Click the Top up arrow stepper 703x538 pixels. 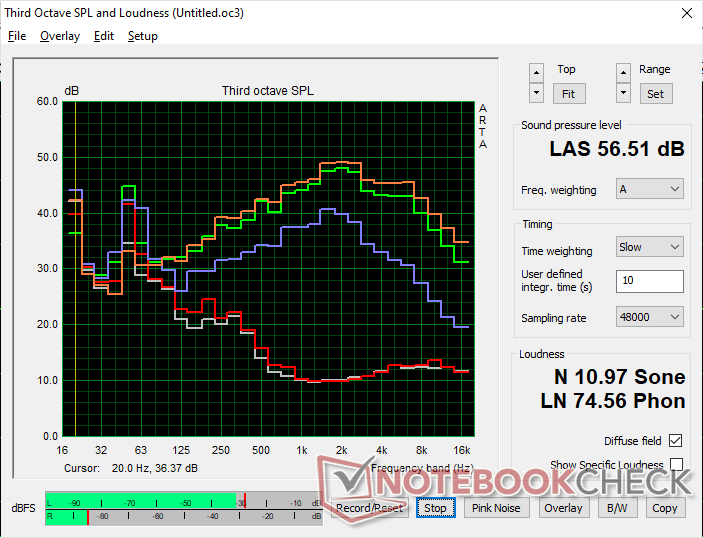537,72
